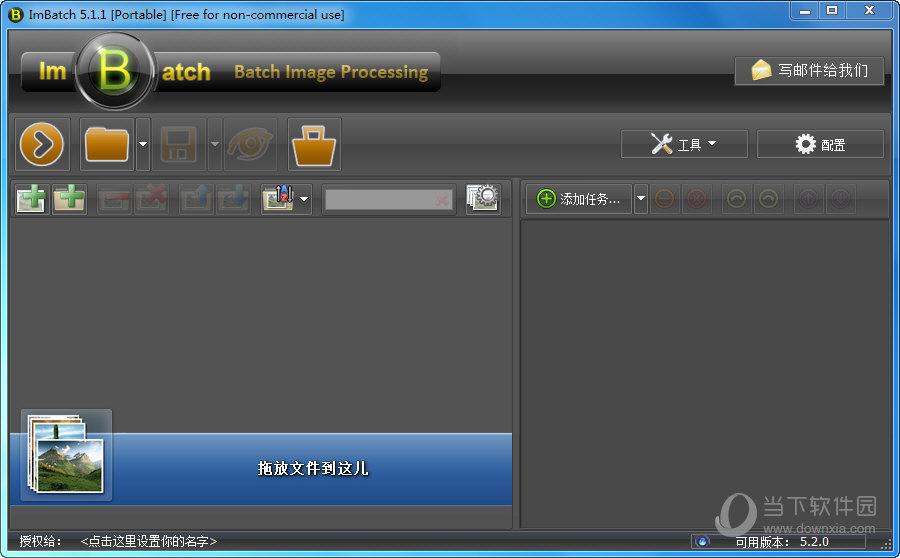Click the first green circular task icon

(x=736, y=199)
